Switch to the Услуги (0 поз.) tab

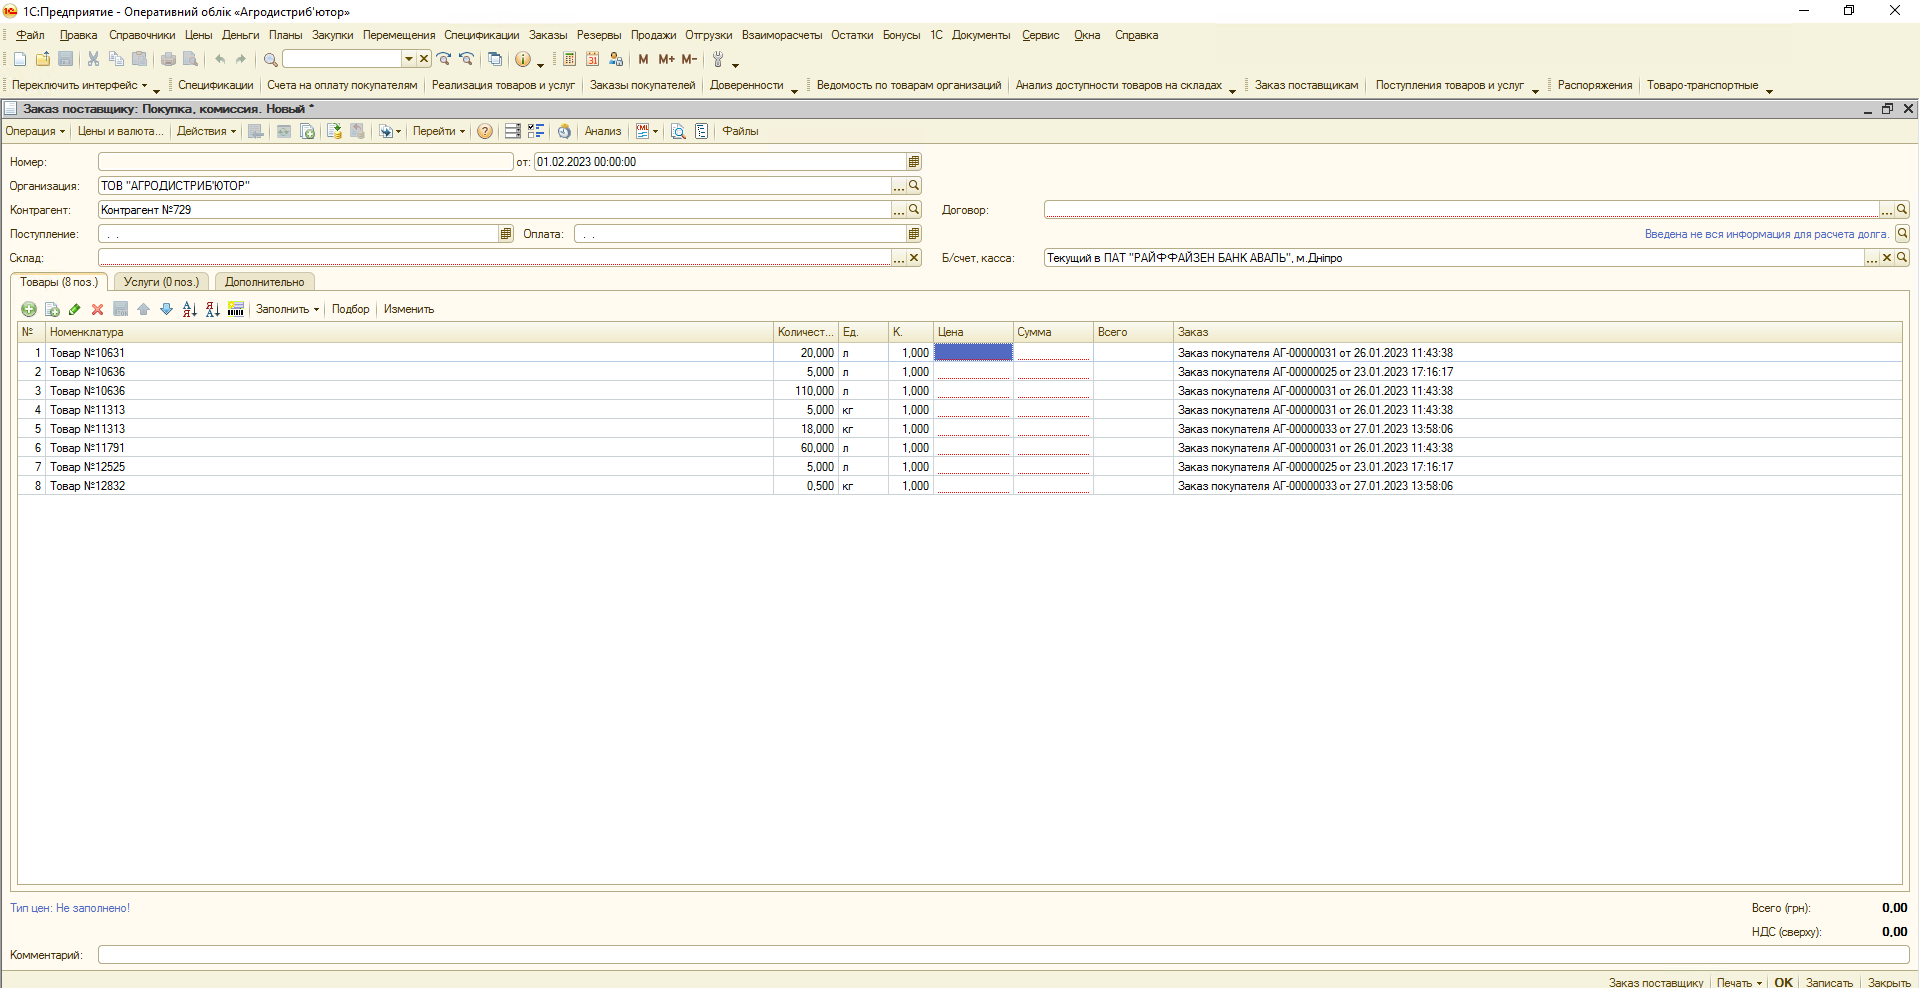pyautogui.click(x=161, y=283)
